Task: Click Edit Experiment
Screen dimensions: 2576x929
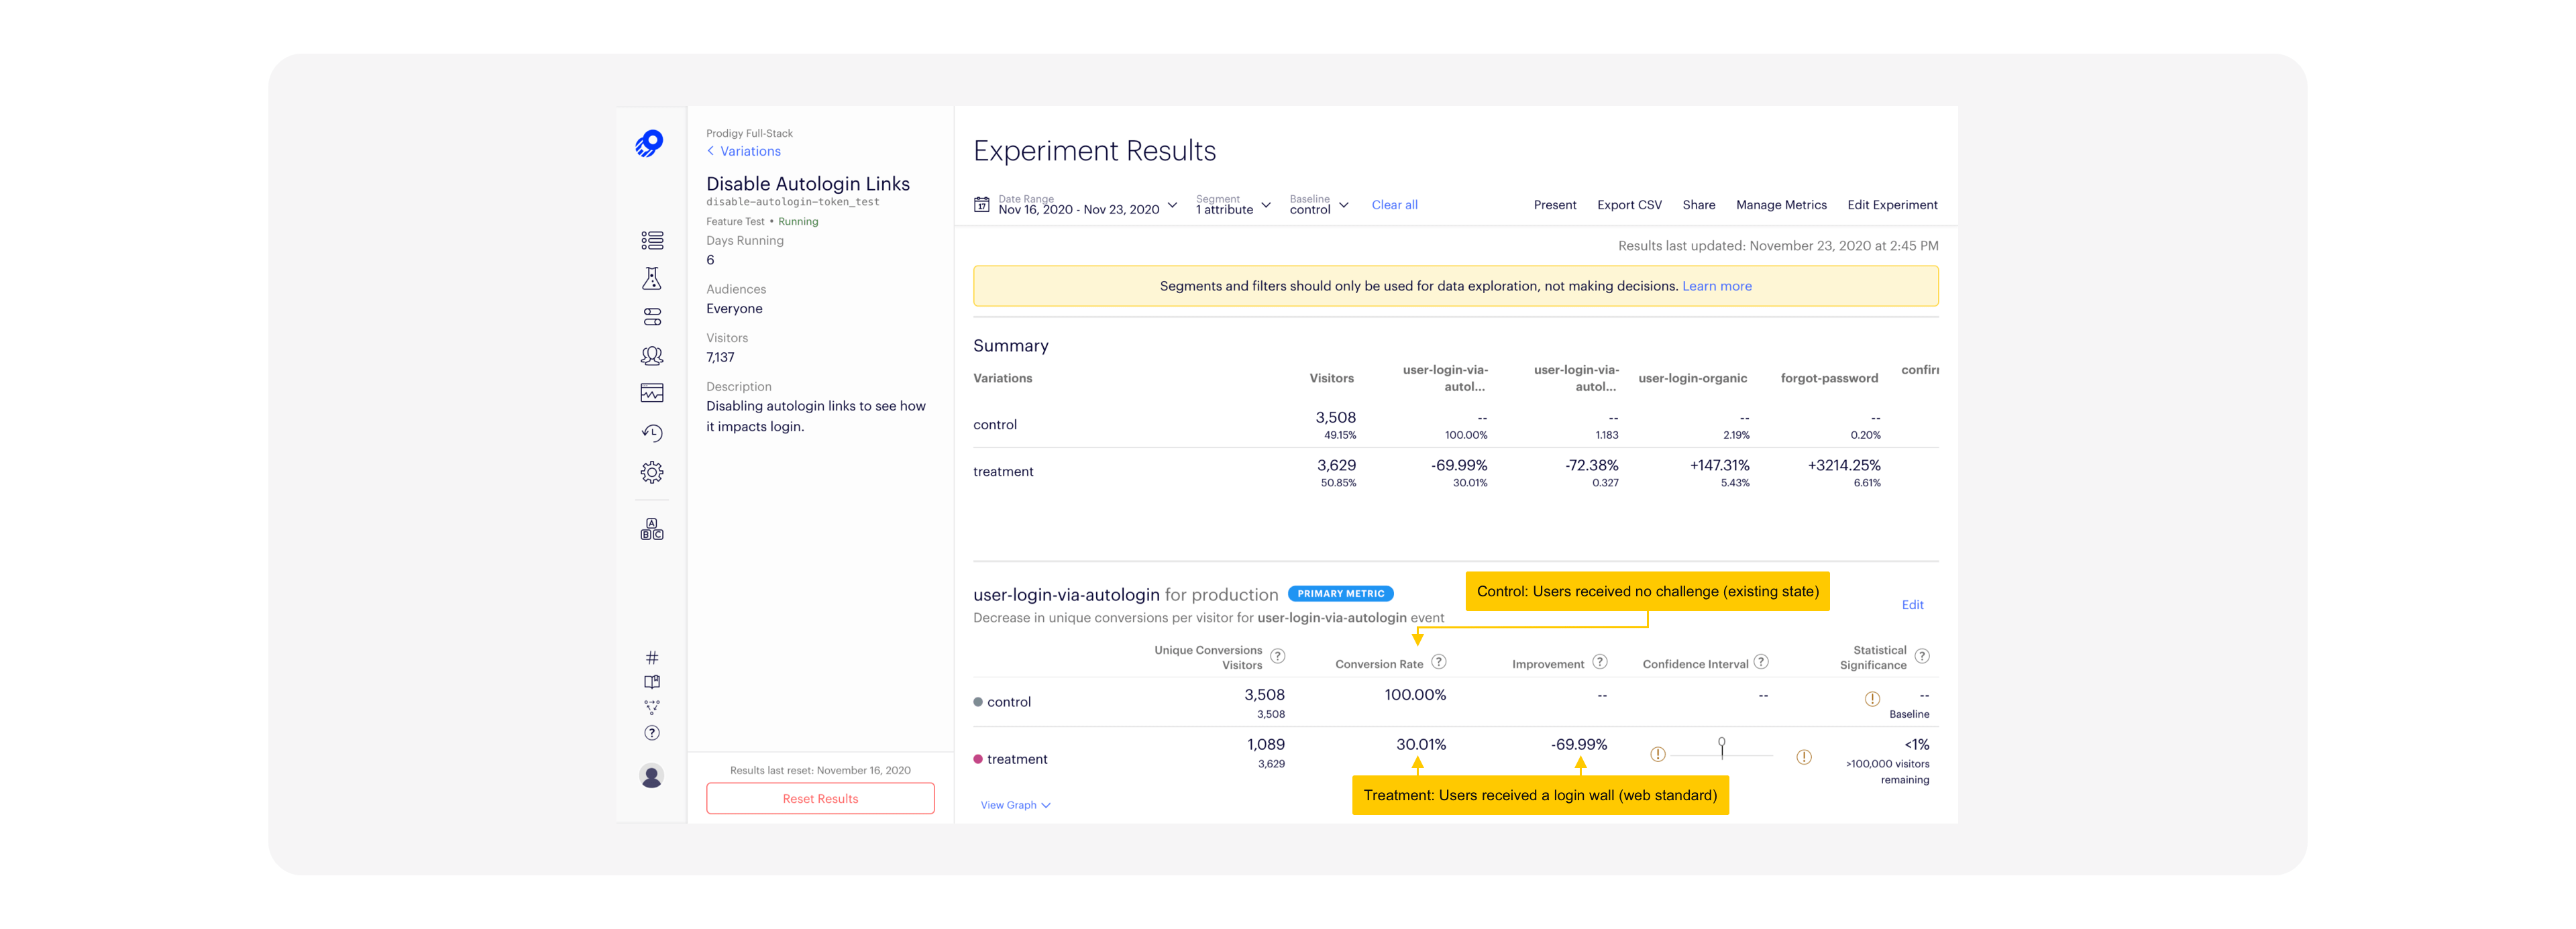Action: point(1892,205)
